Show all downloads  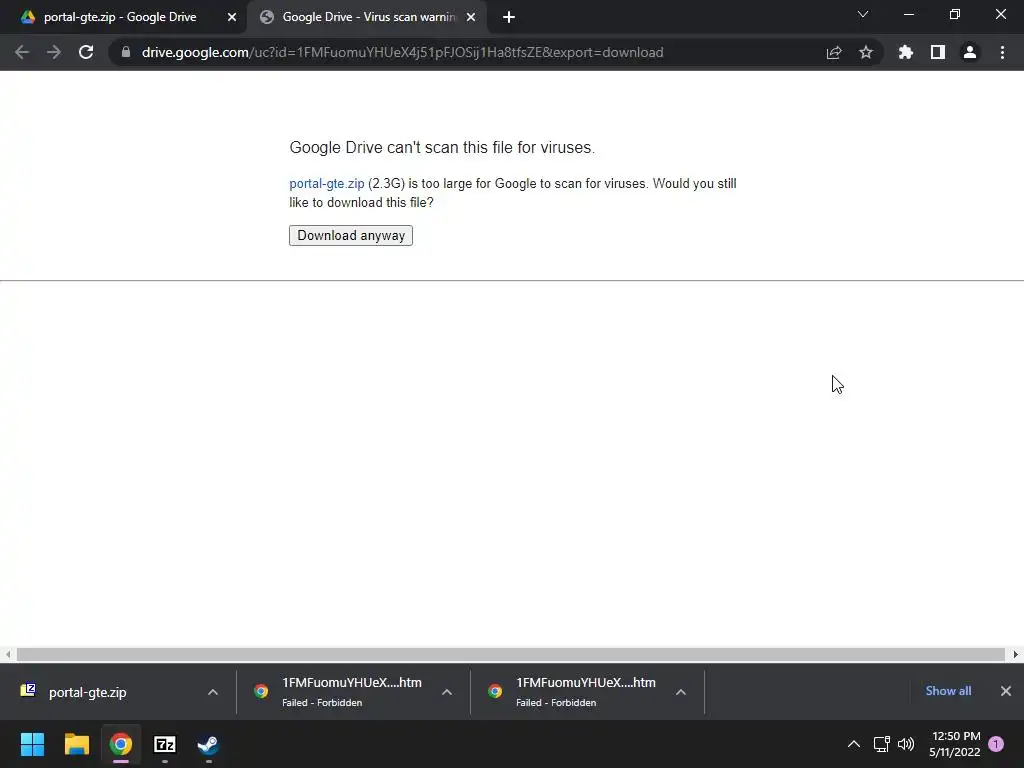pyautogui.click(x=948, y=691)
